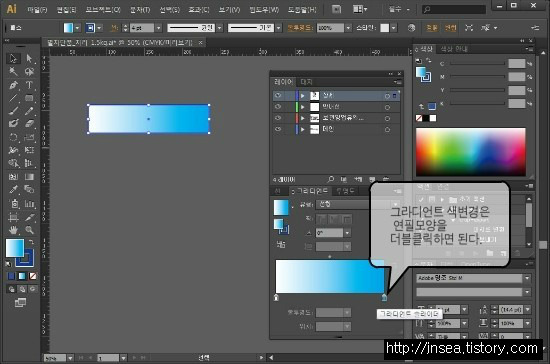Toggle visibility of the red-marked layer
The image size is (550, 364).
coord(278,118)
